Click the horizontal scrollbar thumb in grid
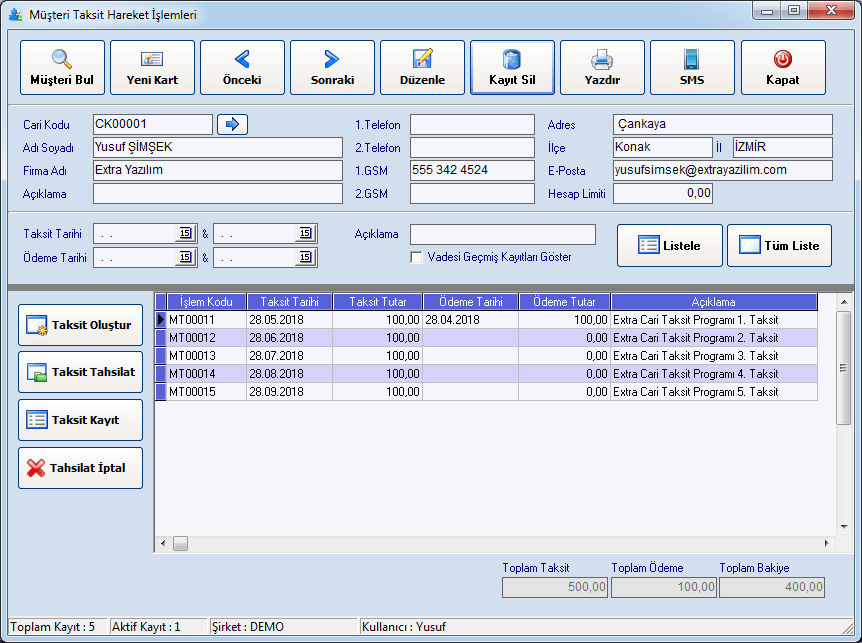 (180, 544)
